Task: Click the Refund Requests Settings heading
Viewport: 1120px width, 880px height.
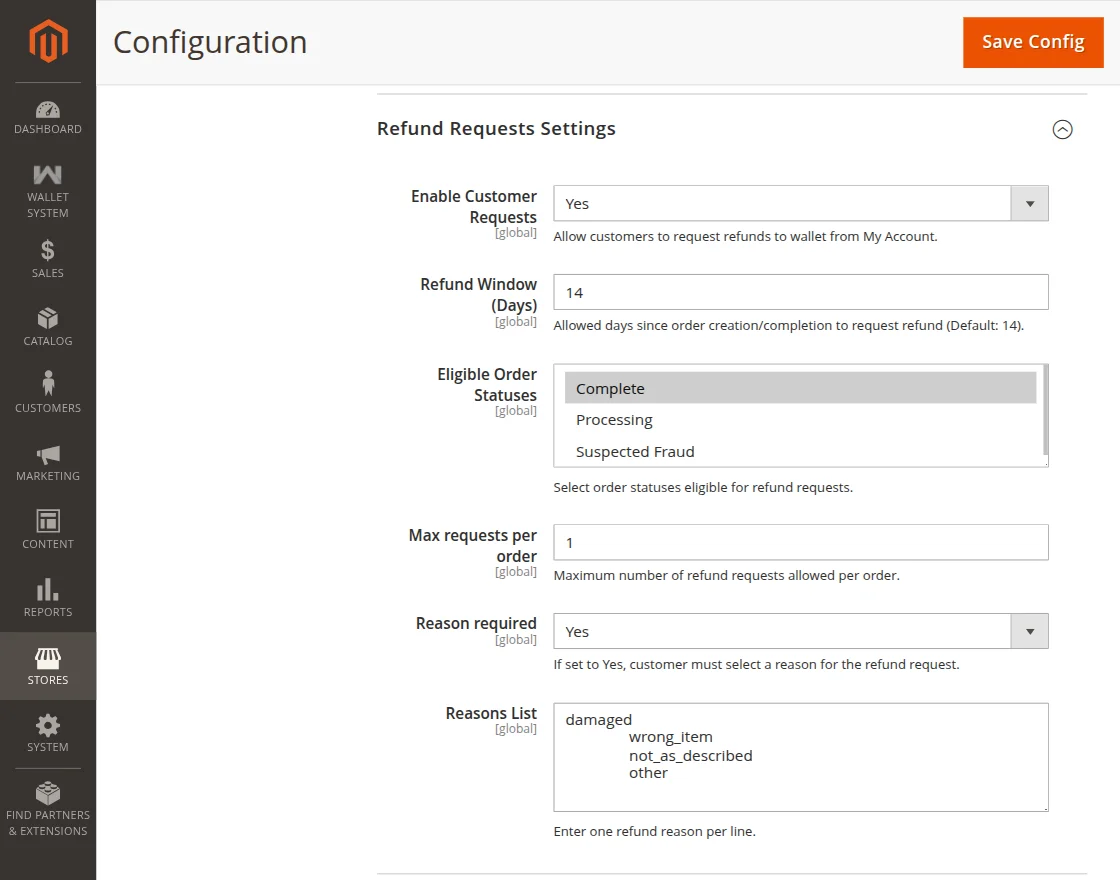Action: click(496, 129)
